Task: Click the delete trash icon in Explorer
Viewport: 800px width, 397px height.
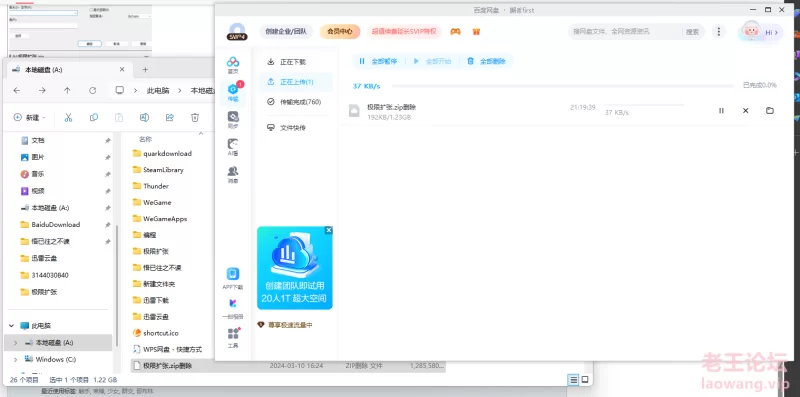Action: point(195,117)
